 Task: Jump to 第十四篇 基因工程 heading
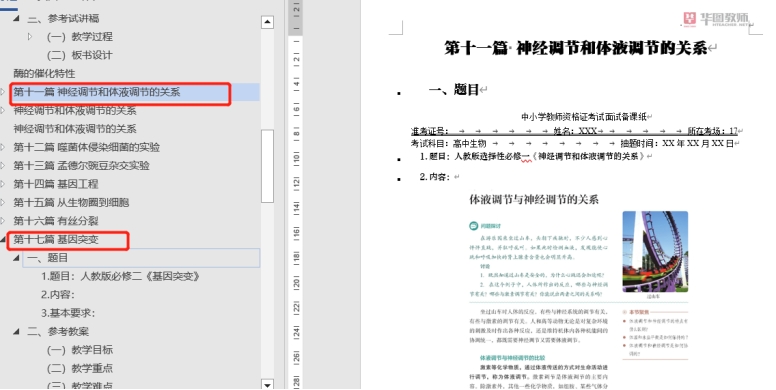pos(55,184)
